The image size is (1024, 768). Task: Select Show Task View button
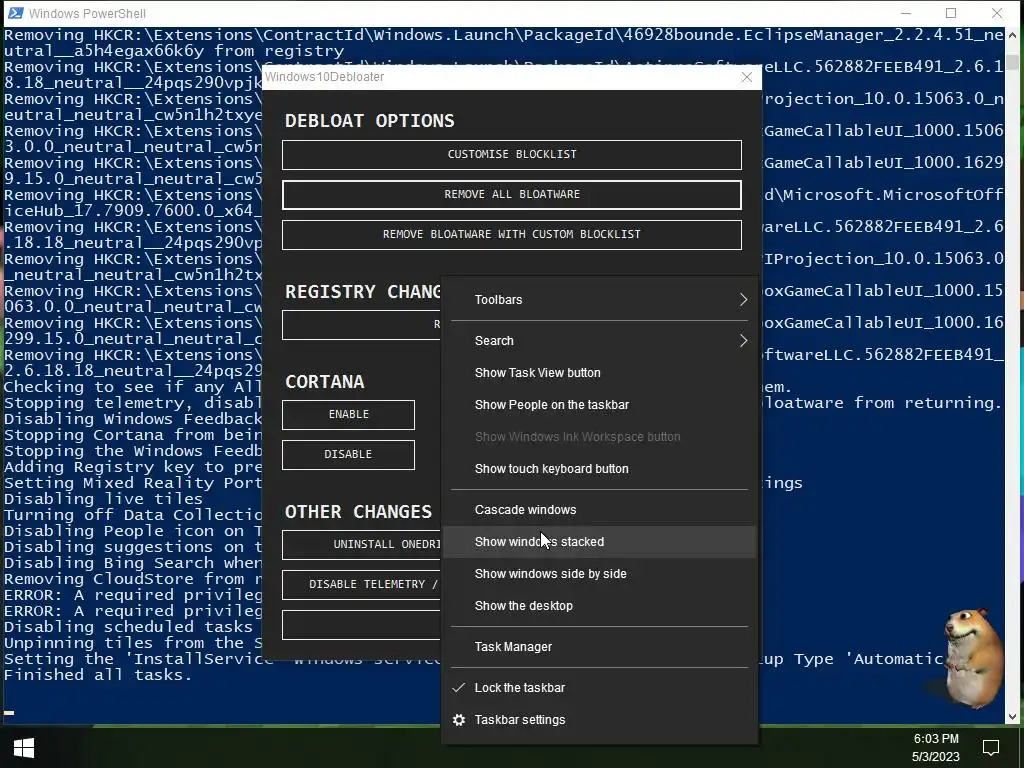(600, 373)
